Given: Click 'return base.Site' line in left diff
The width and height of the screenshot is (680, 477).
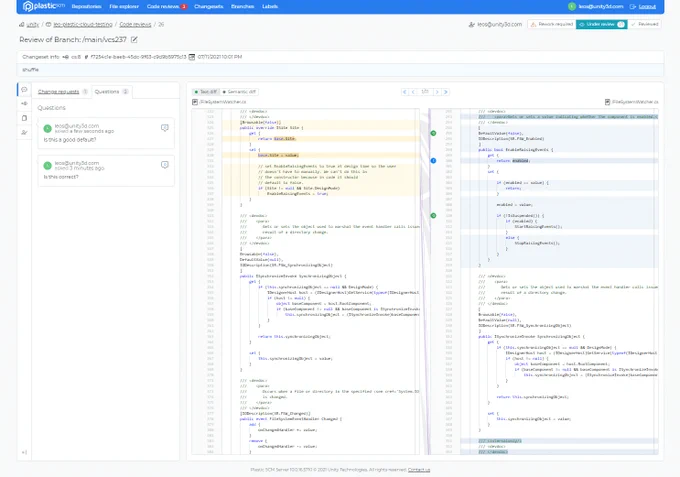Looking at the screenshot, I should click(277, 139).
